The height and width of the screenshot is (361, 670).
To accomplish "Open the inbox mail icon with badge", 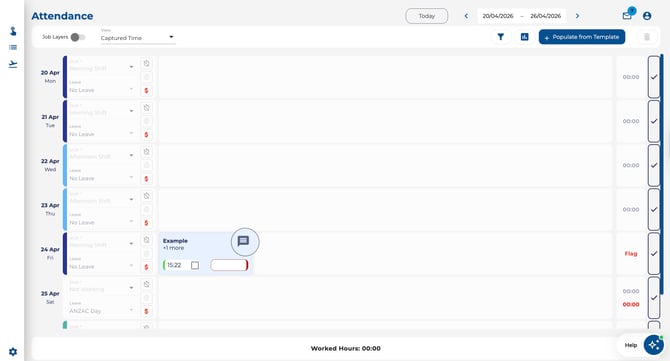I will click(x=627, y=15).
